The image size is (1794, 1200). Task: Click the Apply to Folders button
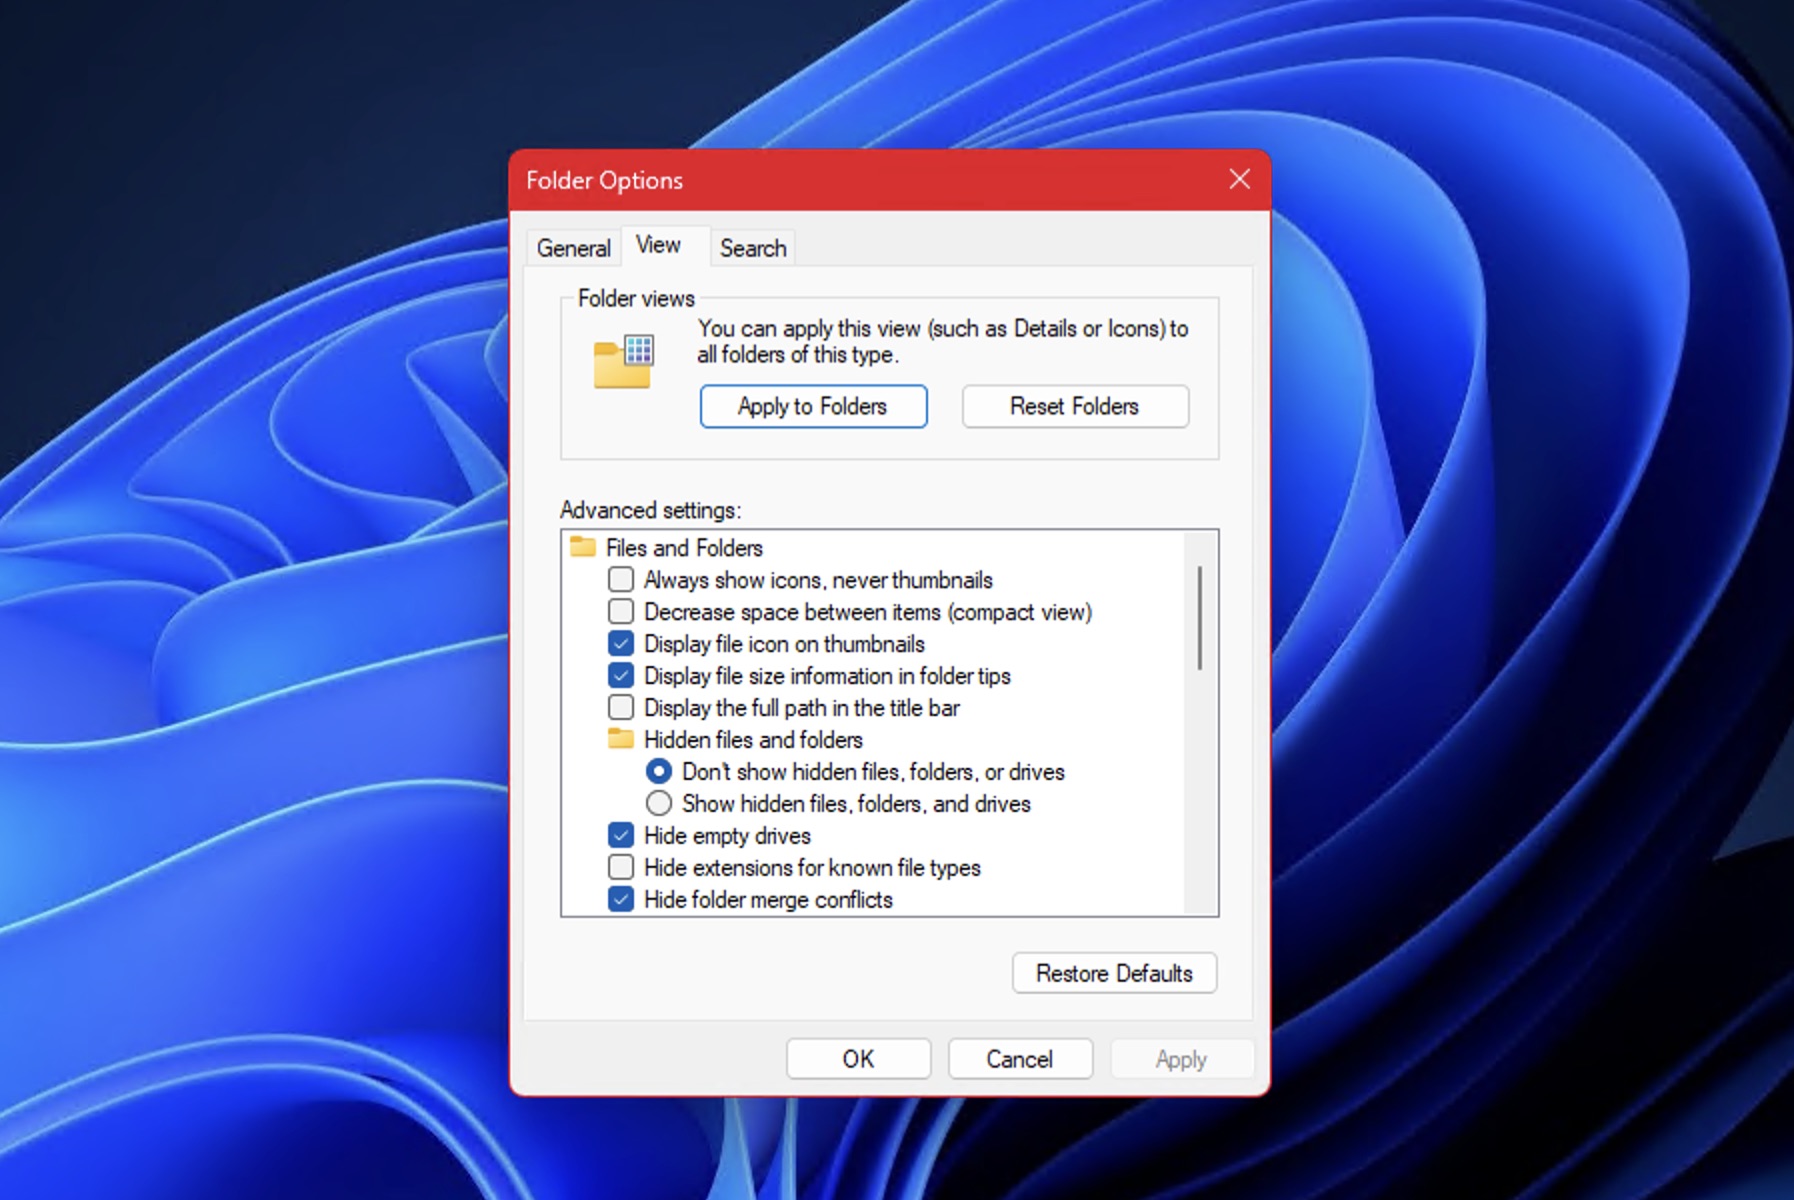pos(813,406)
